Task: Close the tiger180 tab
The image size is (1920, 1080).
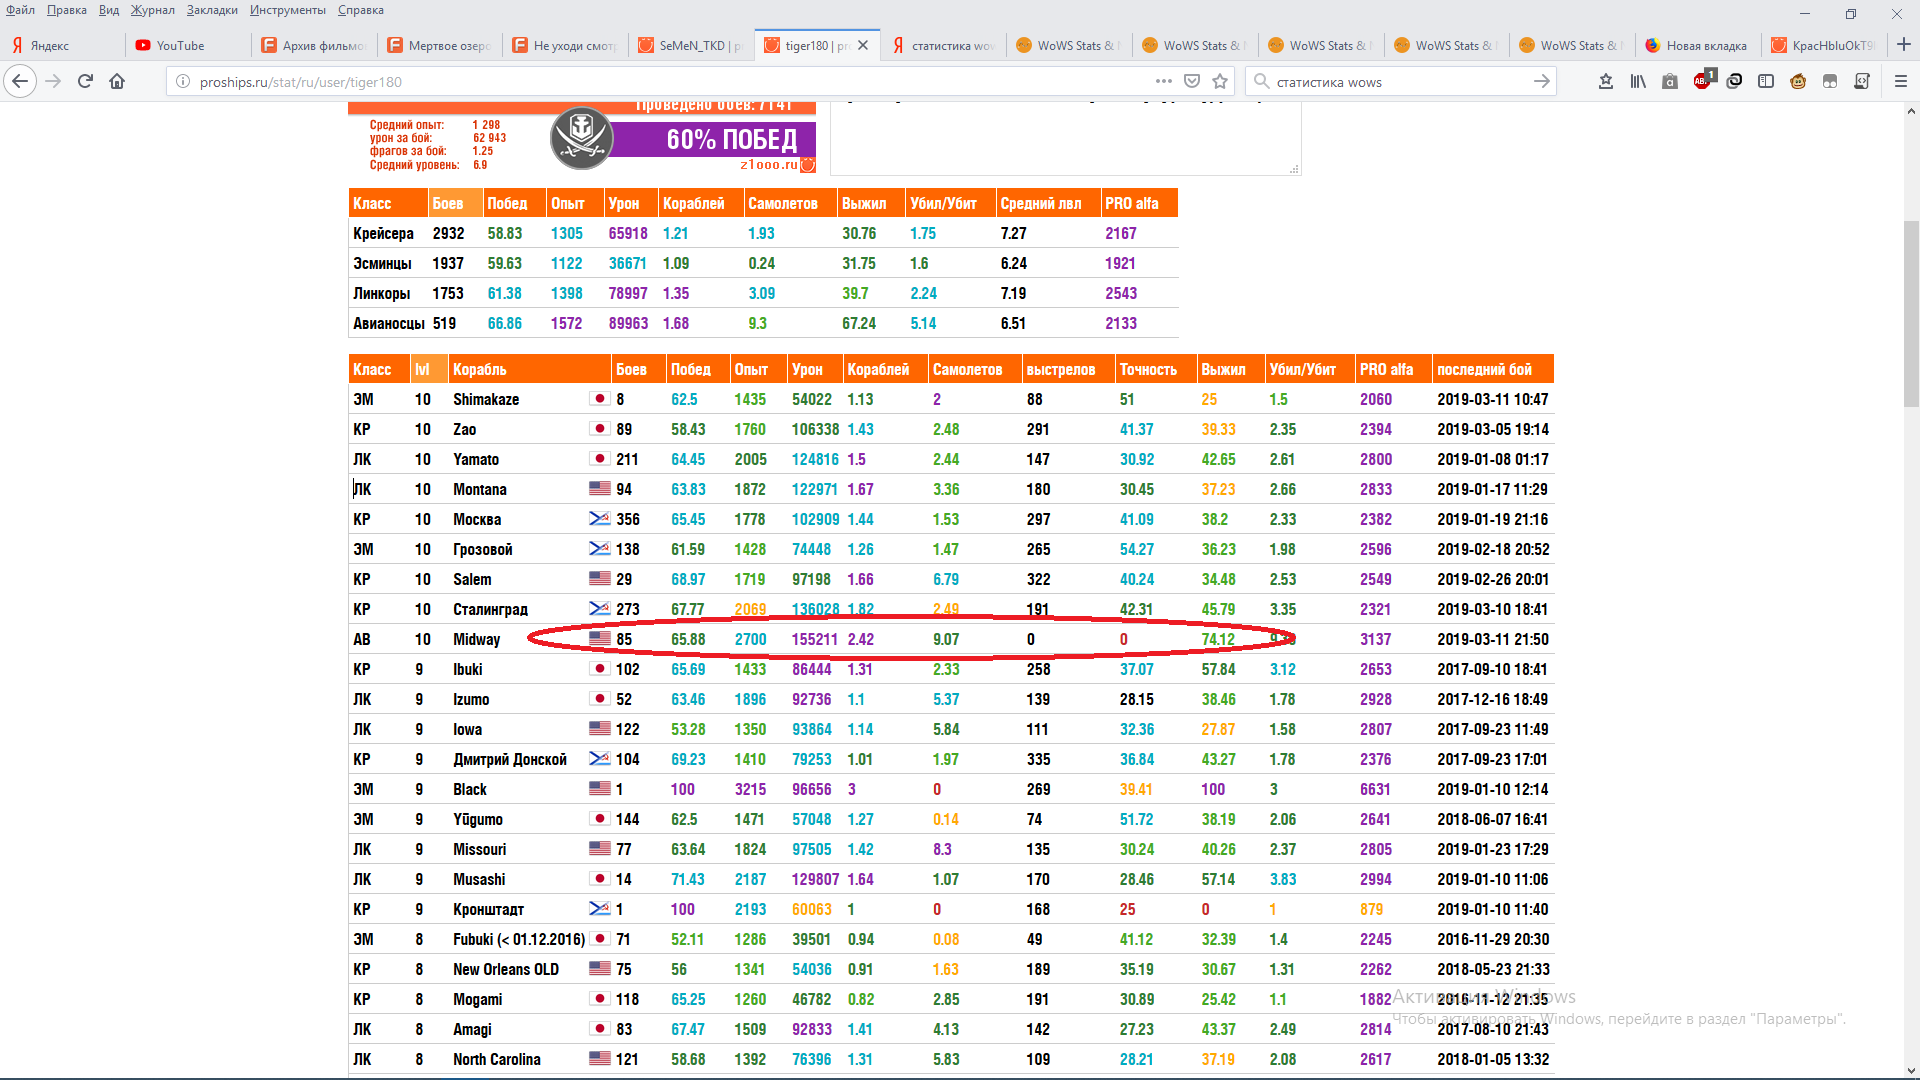Action: [x=863, y=45]
